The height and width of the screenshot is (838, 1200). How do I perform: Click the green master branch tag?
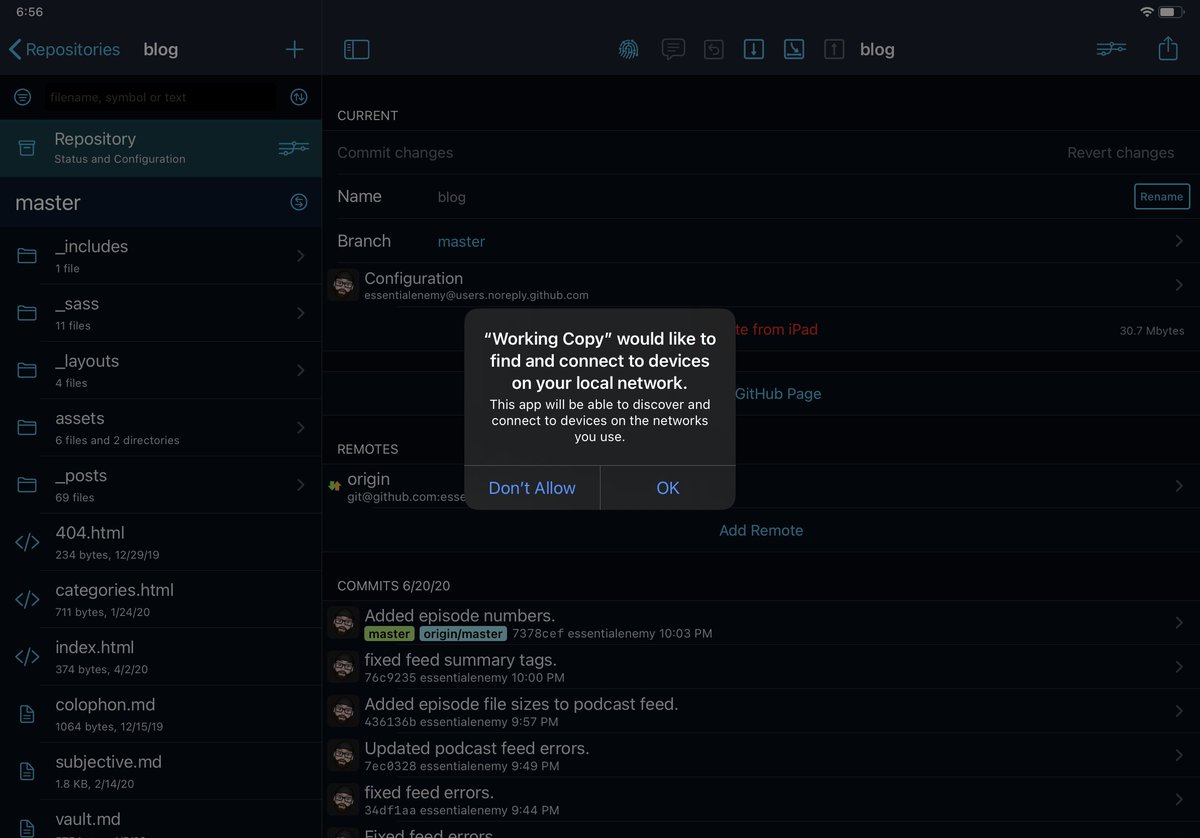point(389,634)
